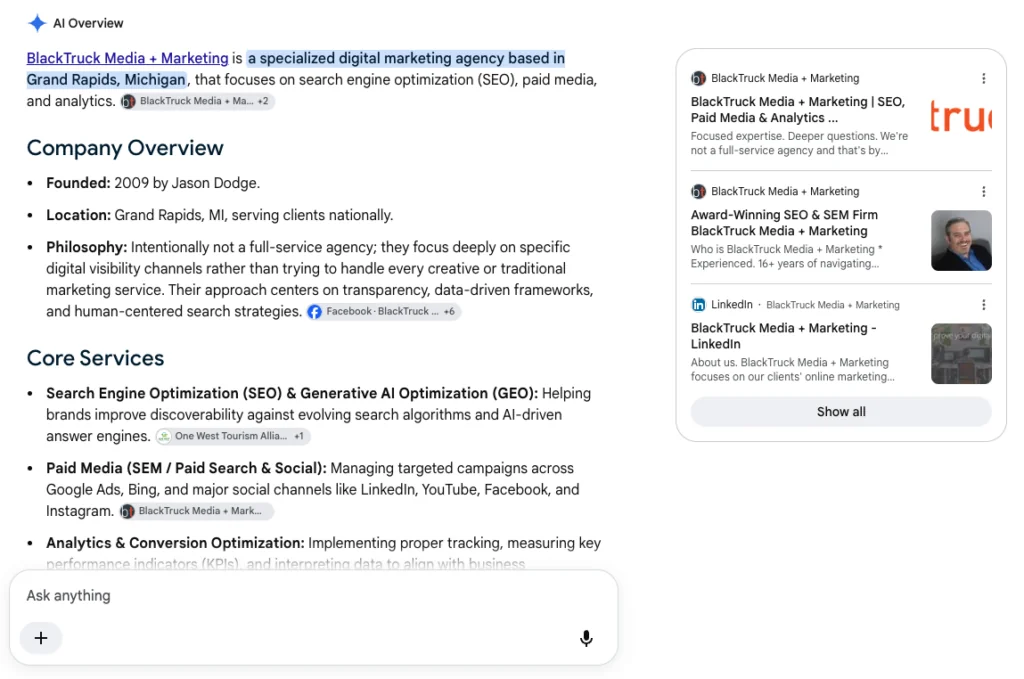Click BlackTruck favicon on second source card
Viewport: 1024px width, 679px height.
[698, 191]
